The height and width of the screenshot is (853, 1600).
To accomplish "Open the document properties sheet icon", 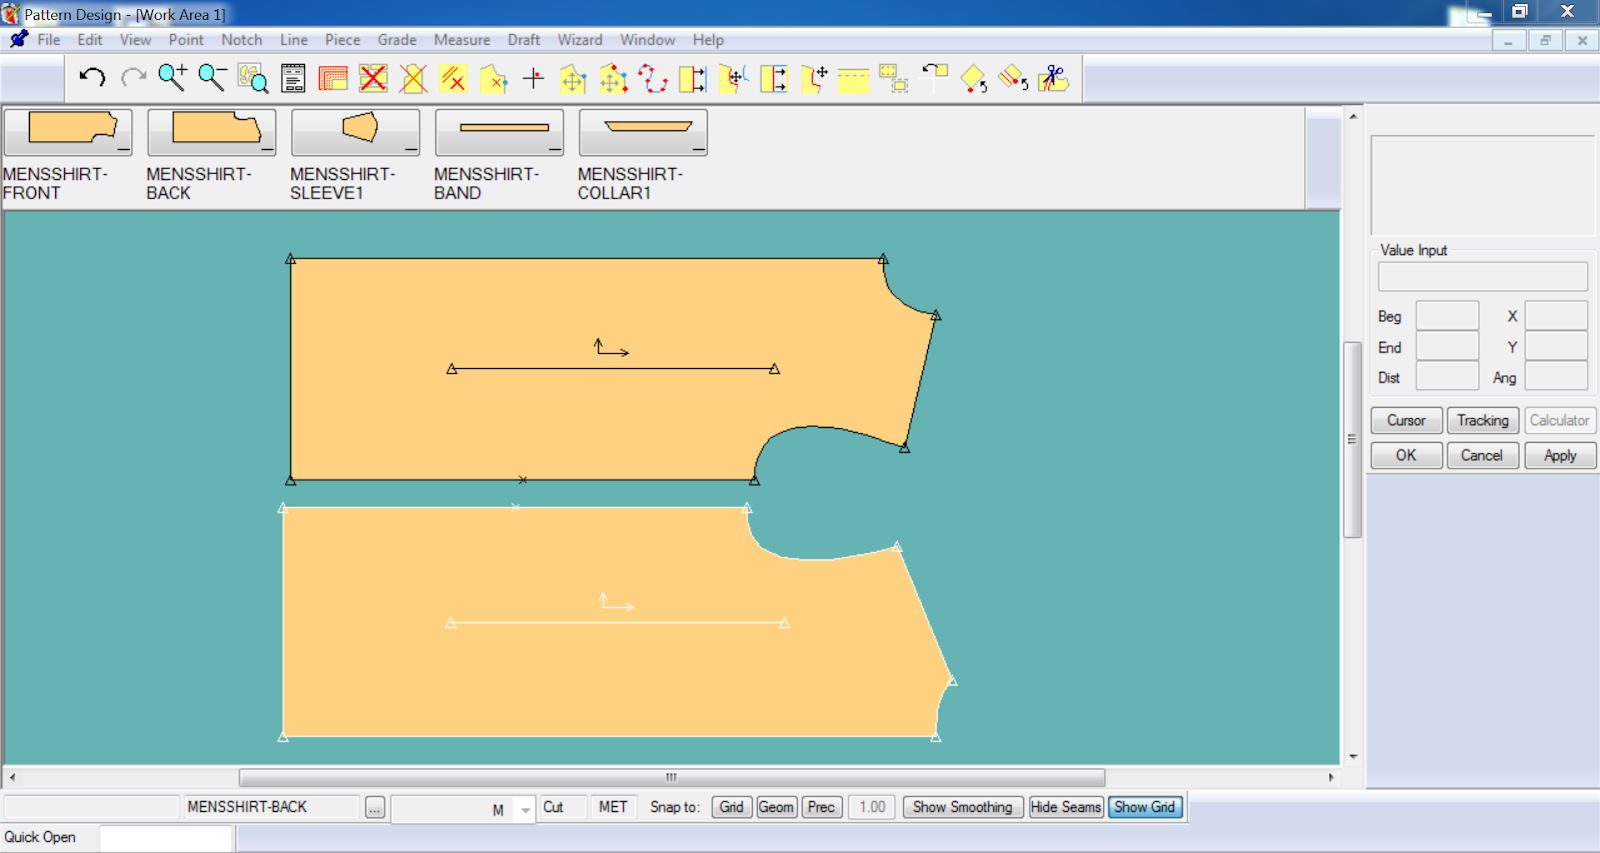I will click(x=293, y=78).
